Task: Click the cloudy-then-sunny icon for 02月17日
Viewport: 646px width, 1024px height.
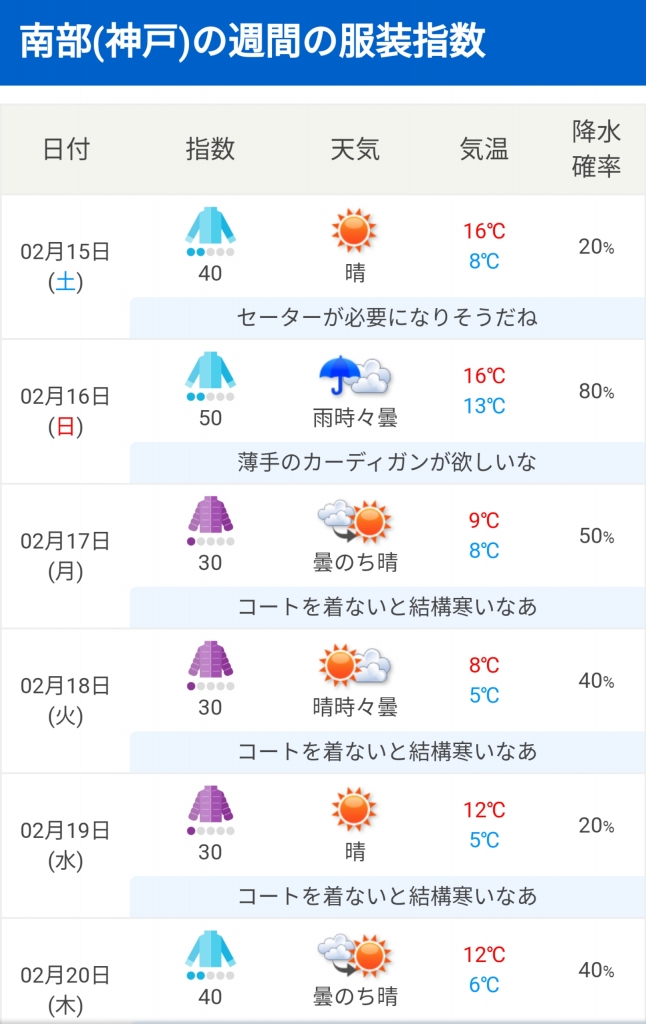Action: [x=355, y=521]
